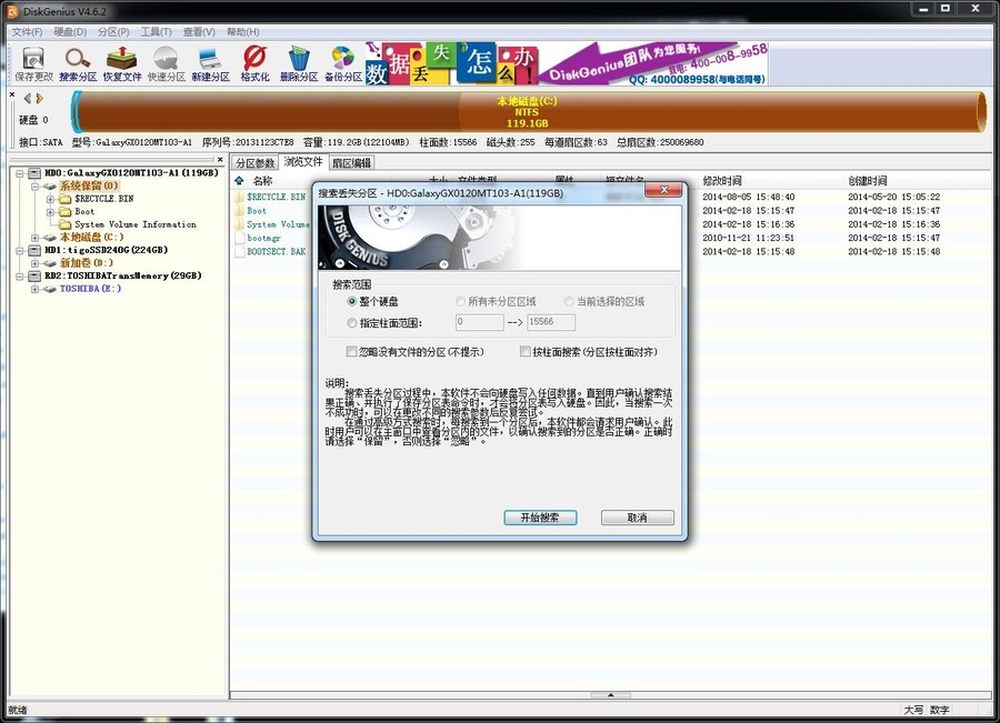Select the 快速分区 (quick partition) icon
The width and height of the screenshot is (1000, 723).
(x=166, y=64)
